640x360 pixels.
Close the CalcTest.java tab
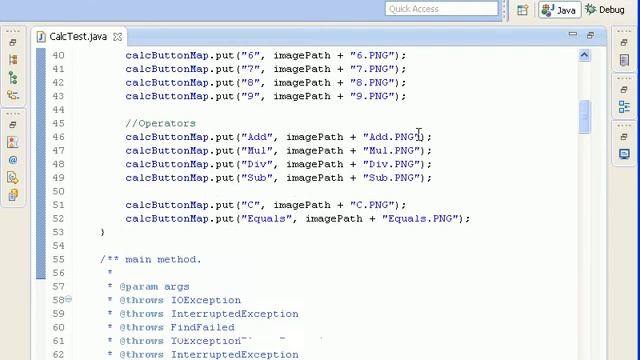118,37
